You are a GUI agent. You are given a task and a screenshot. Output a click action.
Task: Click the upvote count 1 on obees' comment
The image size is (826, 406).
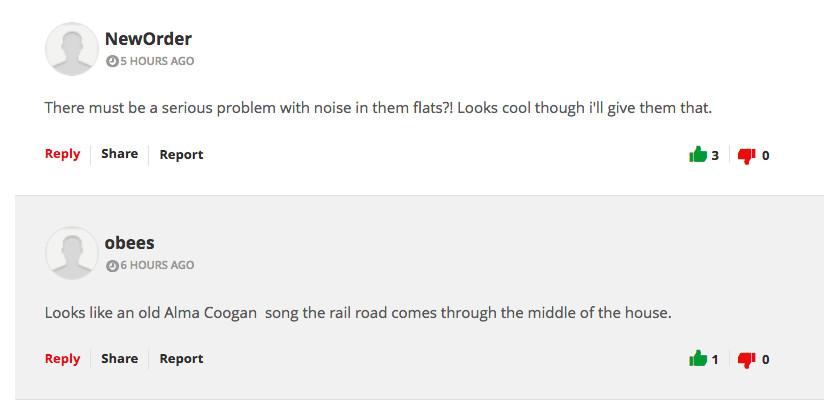[x=715, y=360]
